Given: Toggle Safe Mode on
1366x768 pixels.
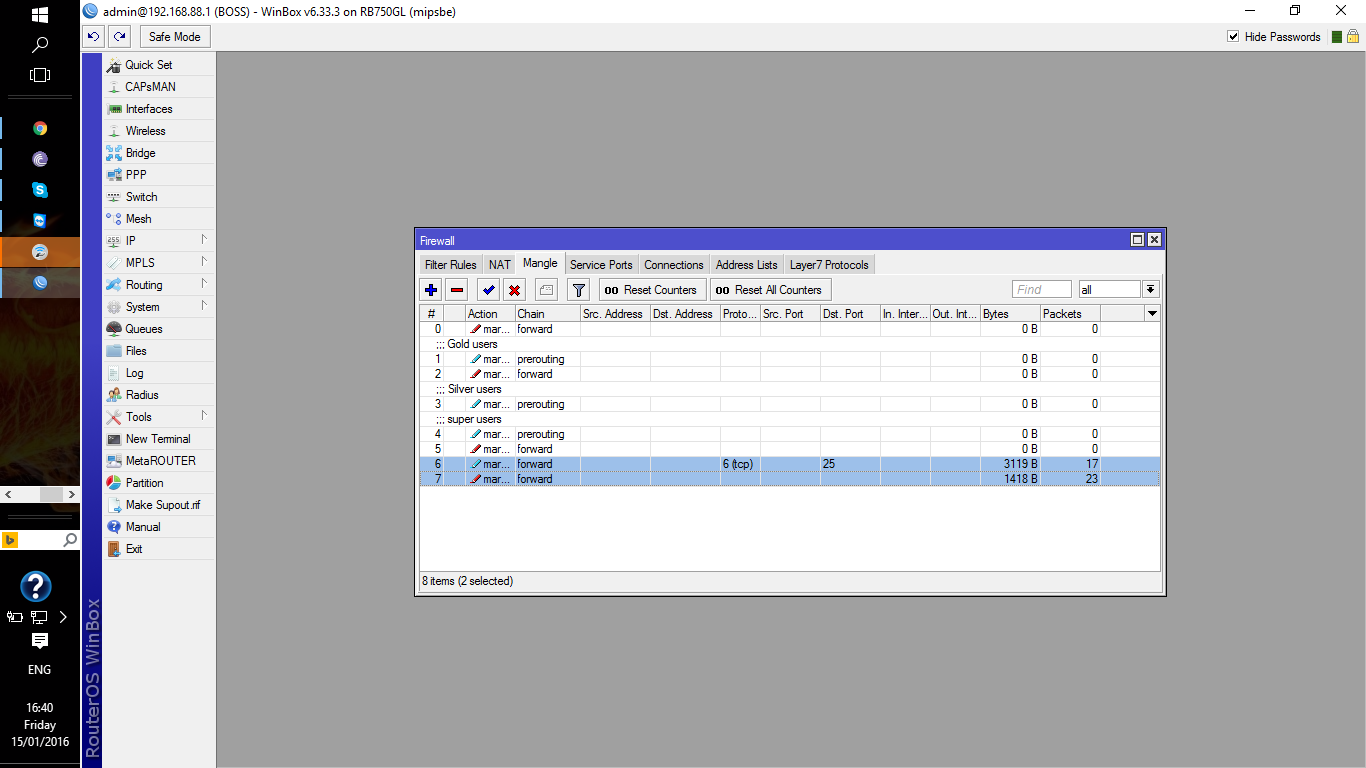Looking at the screenshot, I should [175, 37].
